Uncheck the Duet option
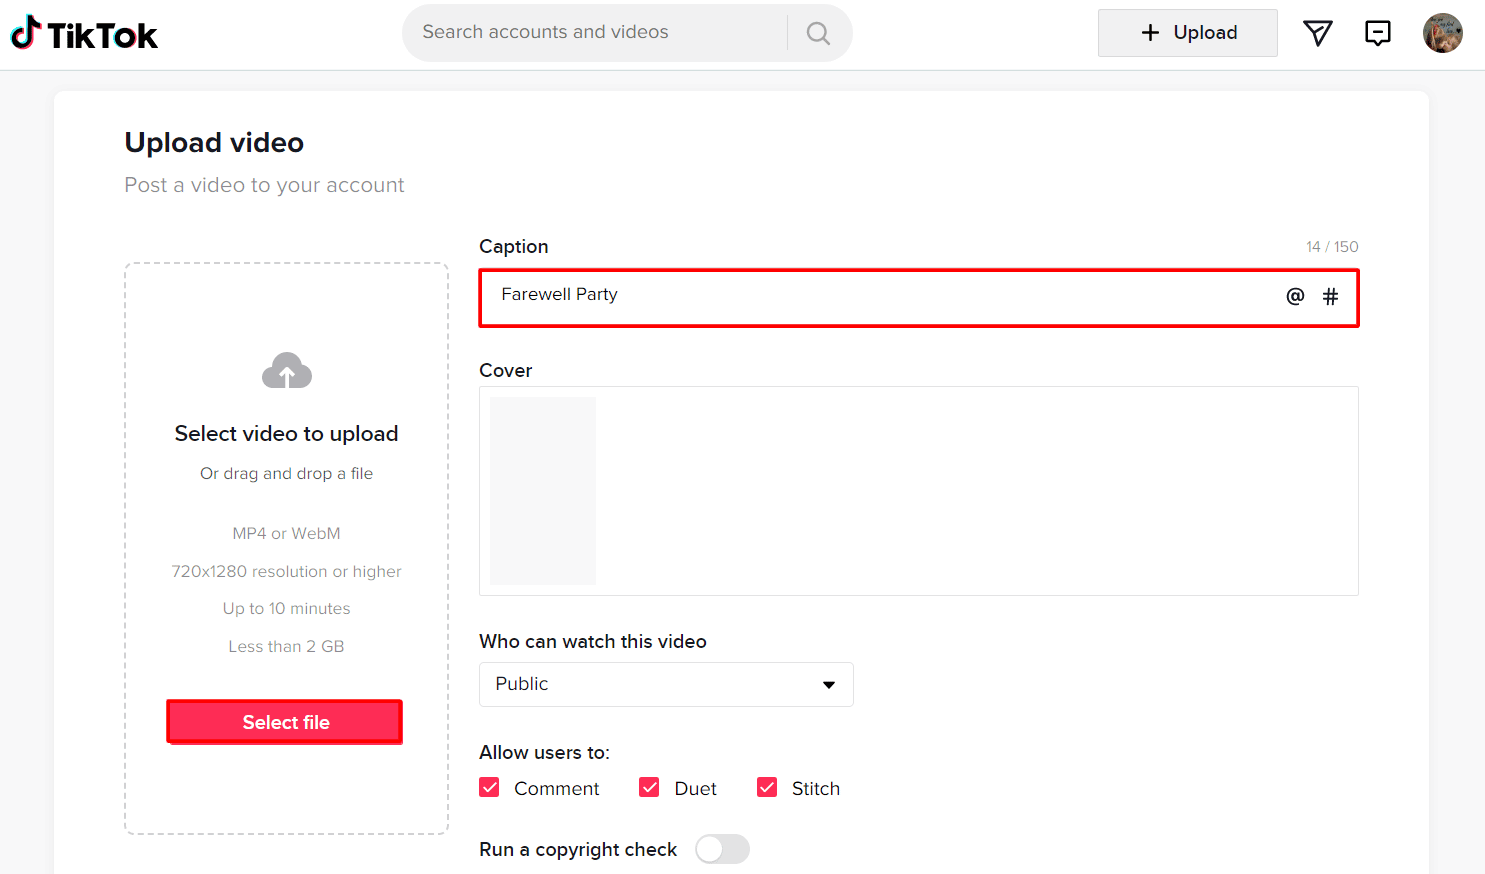This screenshot has width=1485, height=874. point(649,787)
